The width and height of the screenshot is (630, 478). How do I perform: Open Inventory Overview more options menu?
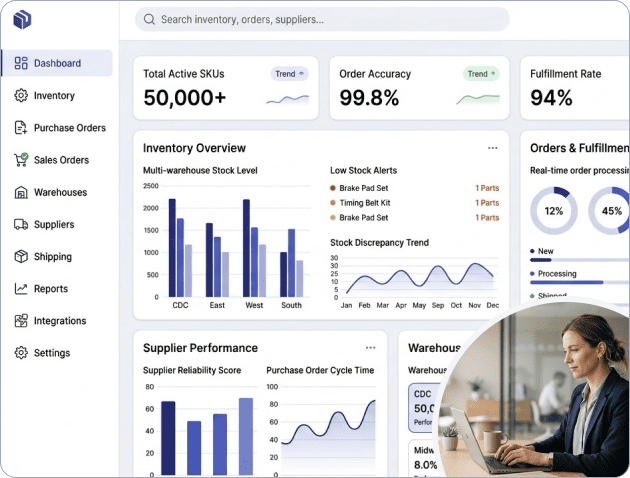coord(493,148)
